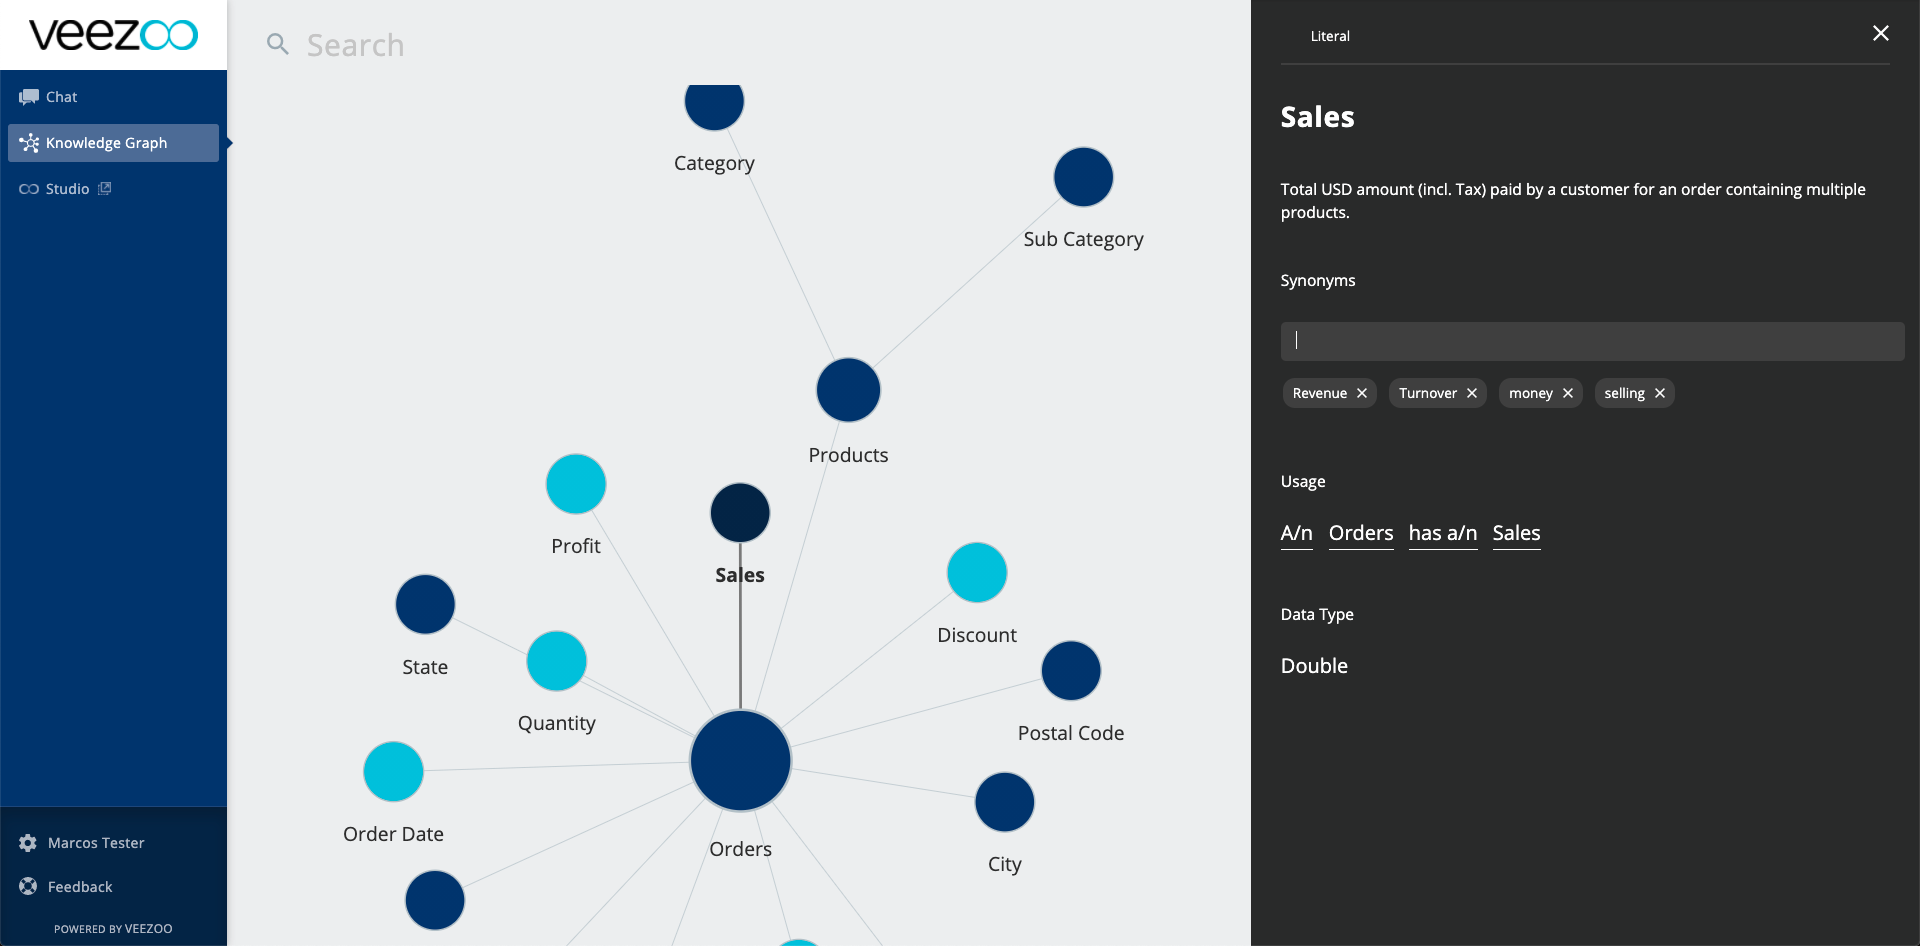Remove the Revenue synonym tag
Screen dimensions: 1920x946
click(1362, 394)
